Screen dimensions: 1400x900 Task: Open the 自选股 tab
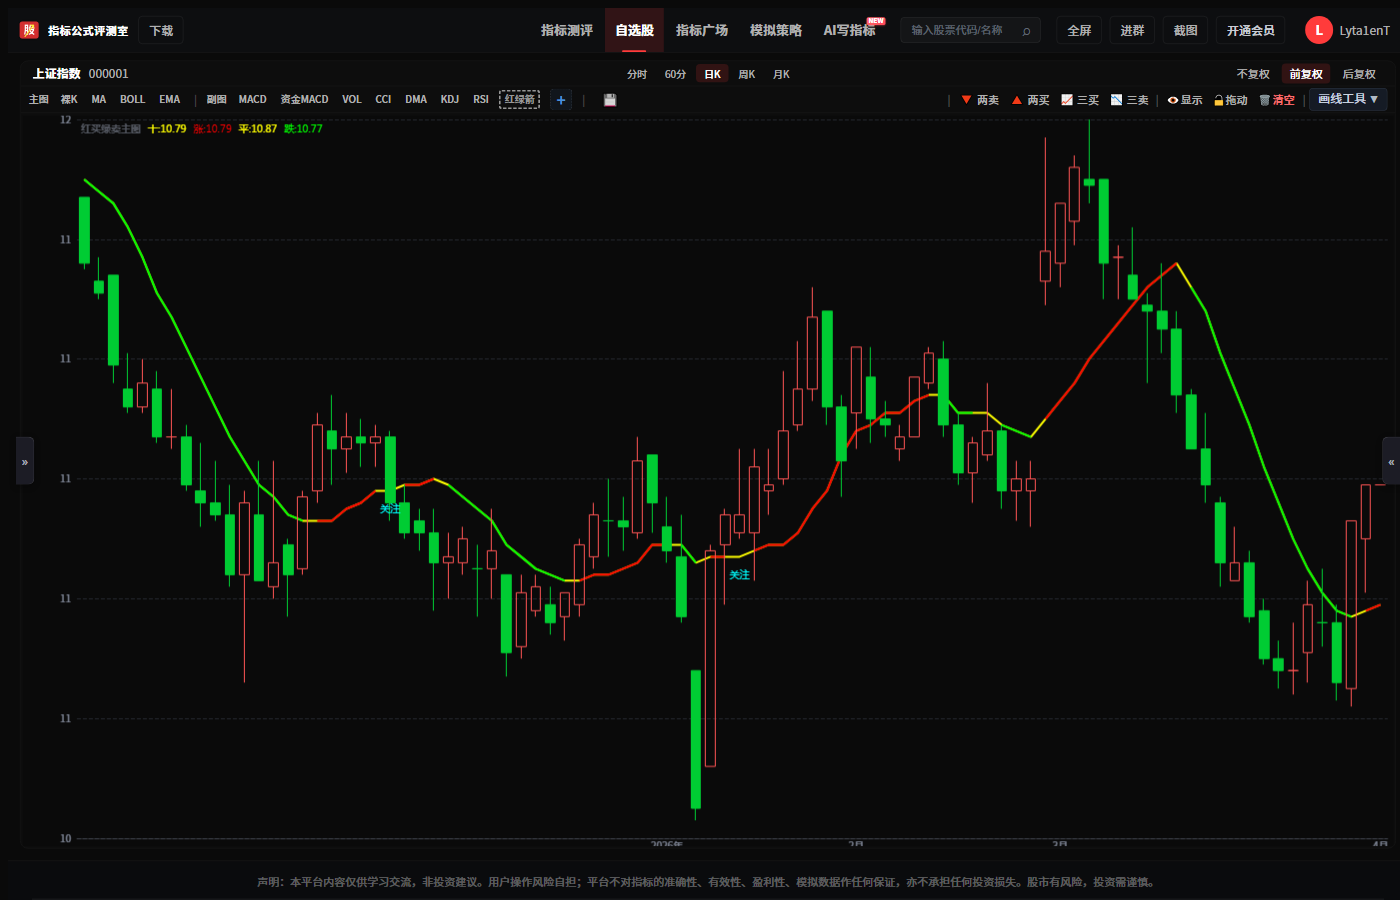(635, 30)
